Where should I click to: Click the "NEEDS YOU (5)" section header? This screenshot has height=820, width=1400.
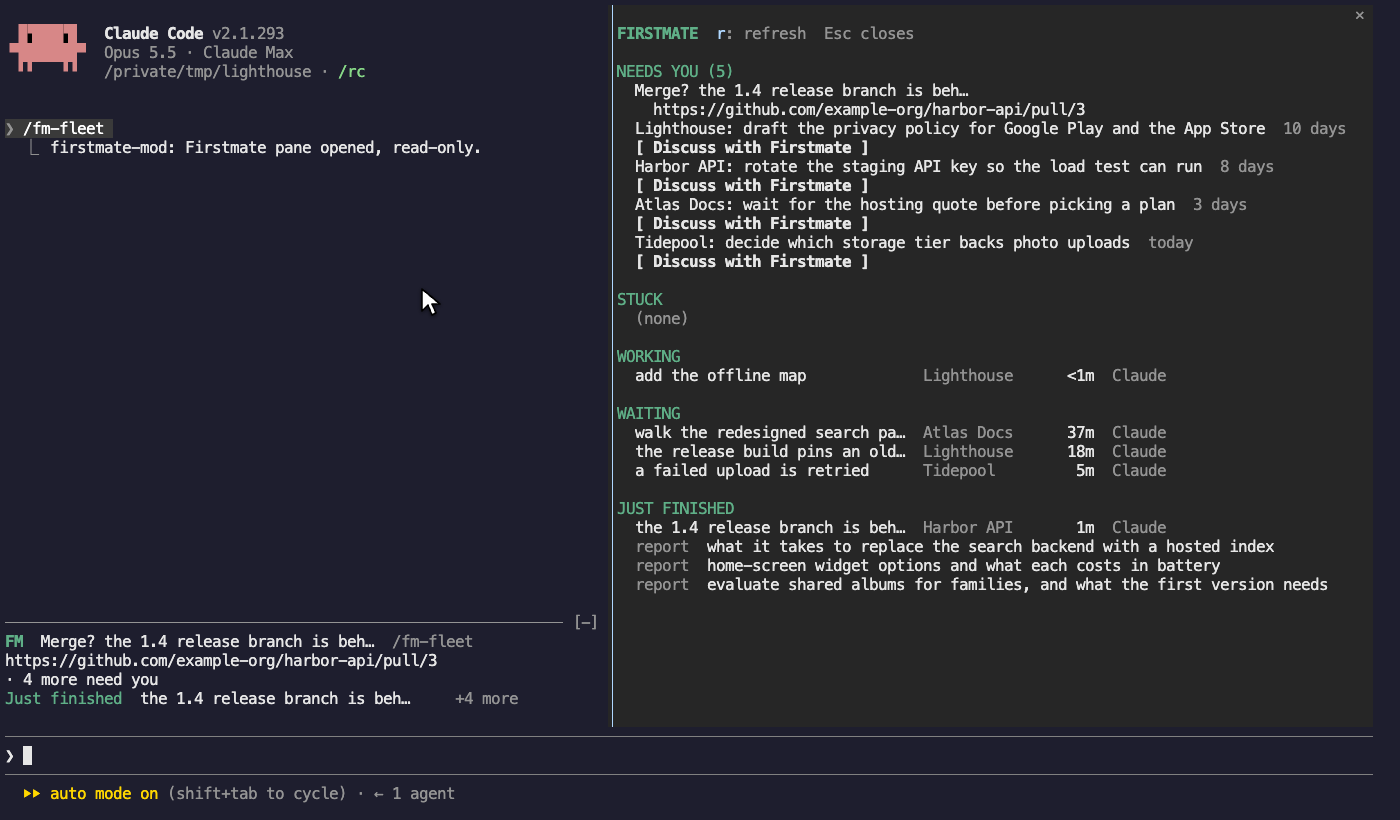[675, 71]
